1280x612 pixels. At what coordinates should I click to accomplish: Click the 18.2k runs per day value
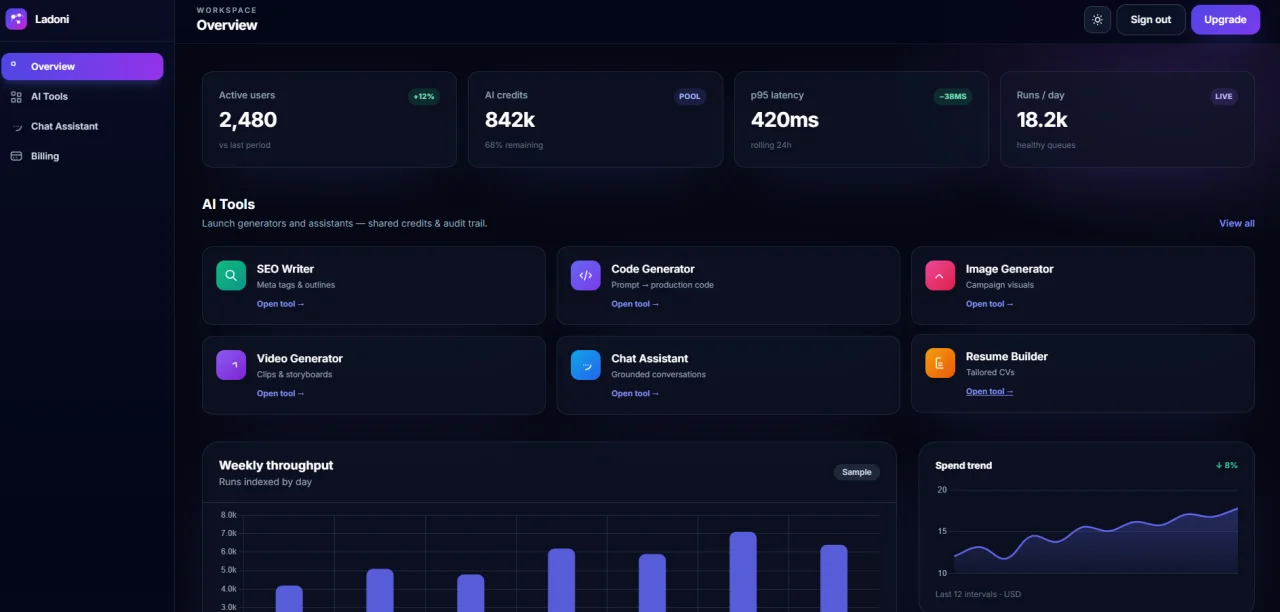(x=1042, y=120)
